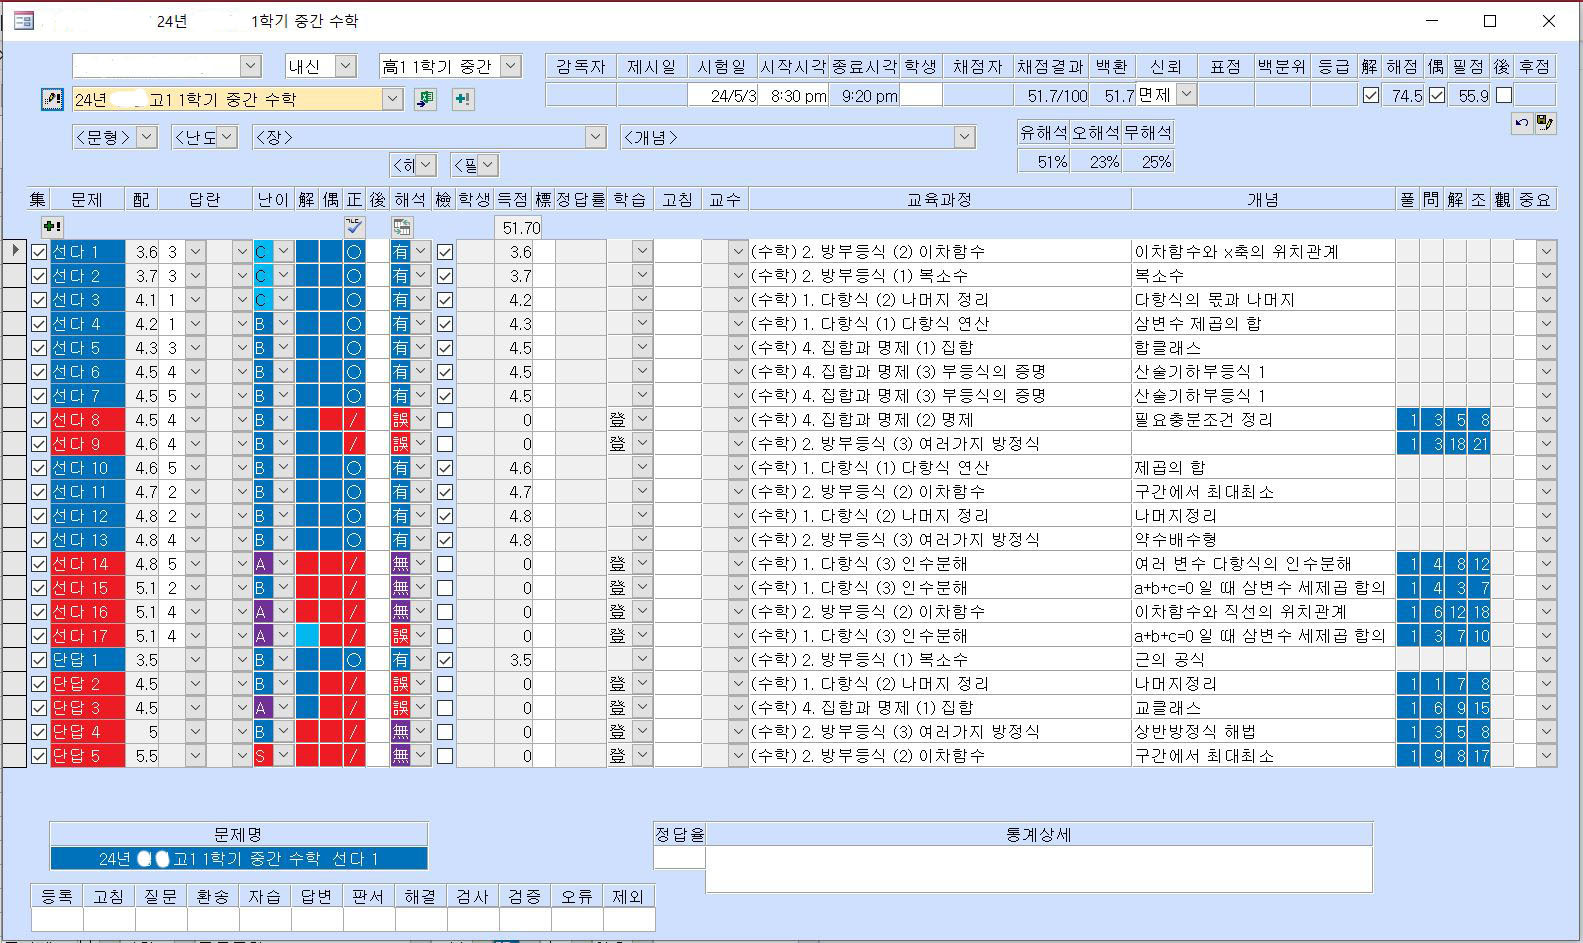Click green plus icon under 集 column
Viewport: 1583px width, 943px height.
tap(52, 227)
